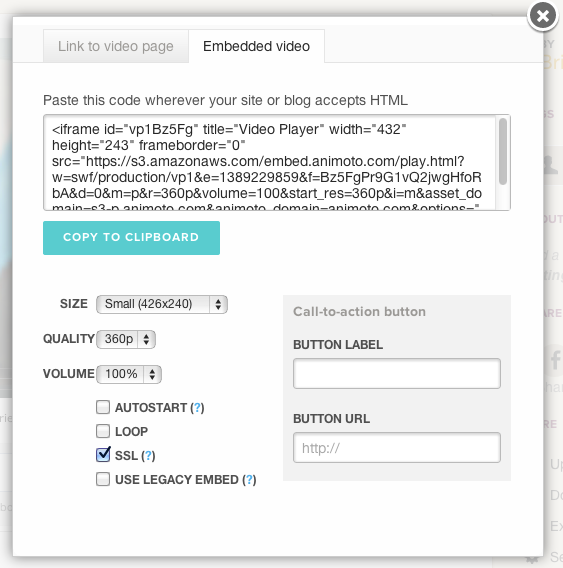Open the QUALITY dropdown showing 360p
Image resolution: width=563 pixels, height=568 pixels.
126,339
